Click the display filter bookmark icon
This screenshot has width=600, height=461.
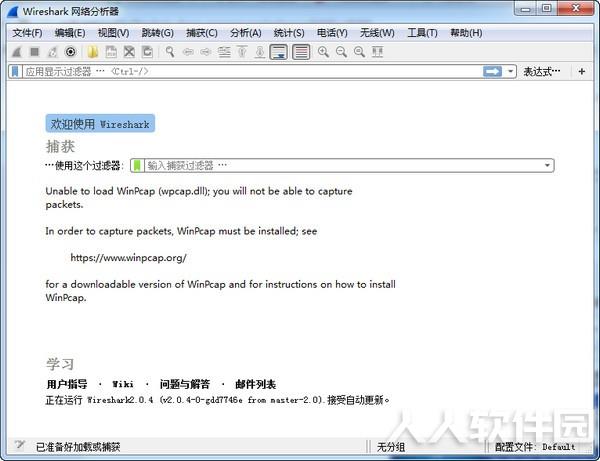coord(15,72)
